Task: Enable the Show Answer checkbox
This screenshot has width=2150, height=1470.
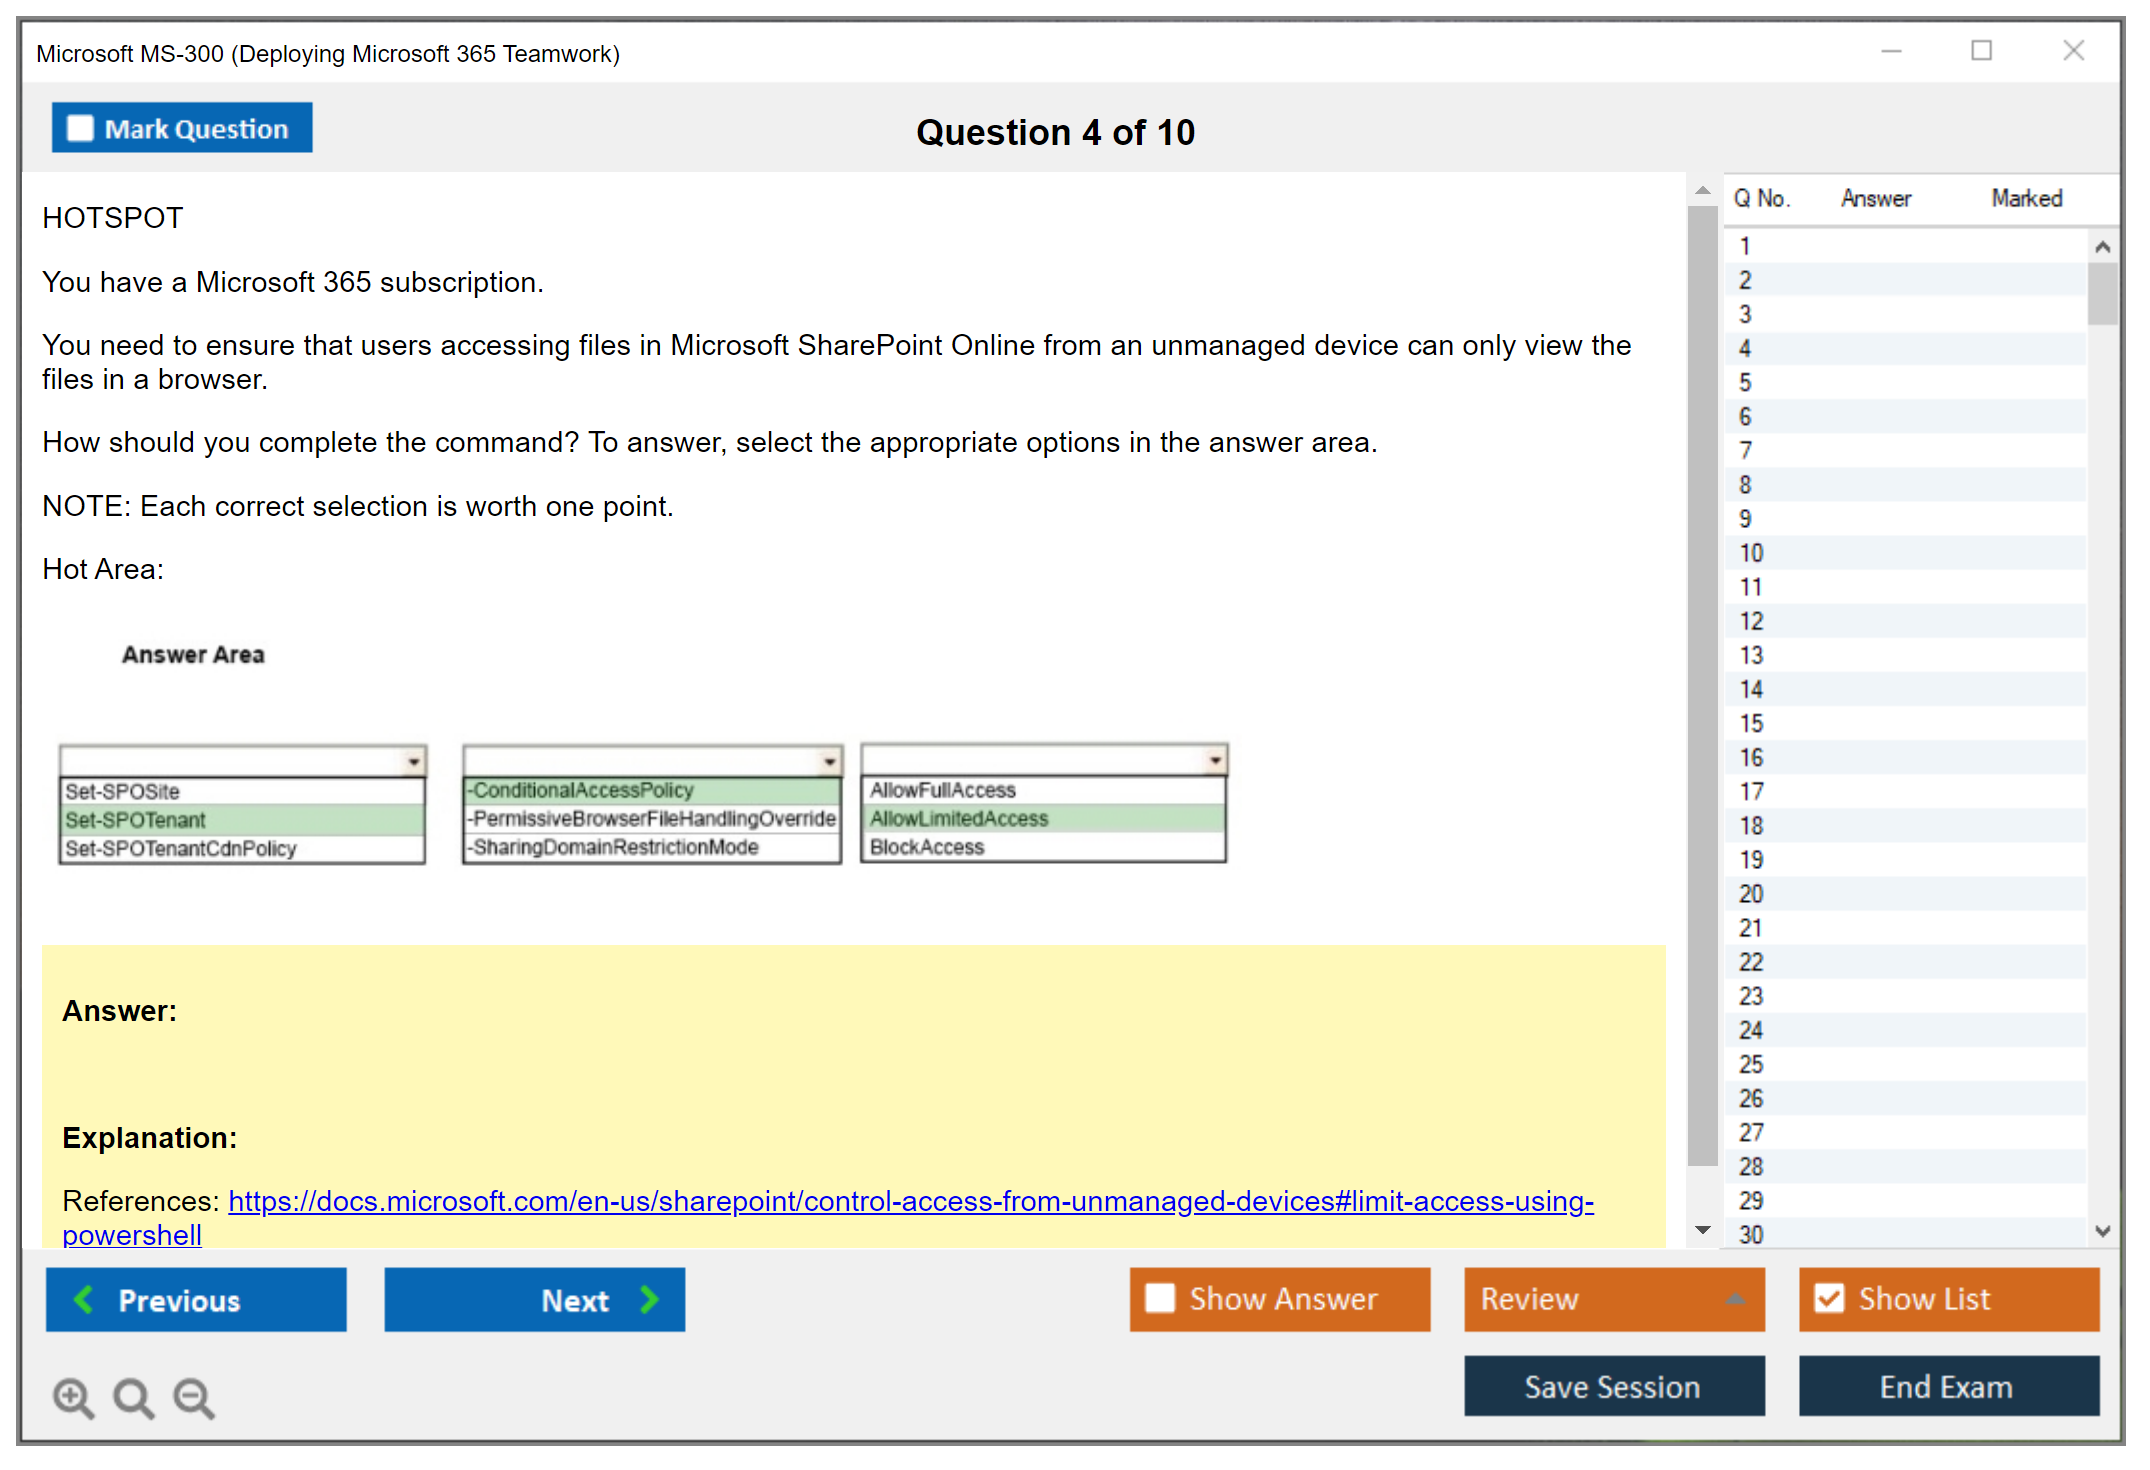Action: point(1160,1298)
